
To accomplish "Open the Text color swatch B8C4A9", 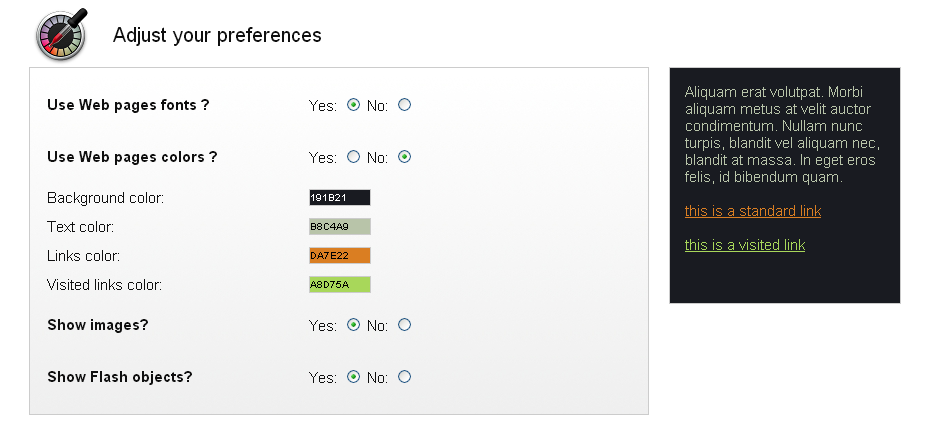I will click(x=340, y=226).
